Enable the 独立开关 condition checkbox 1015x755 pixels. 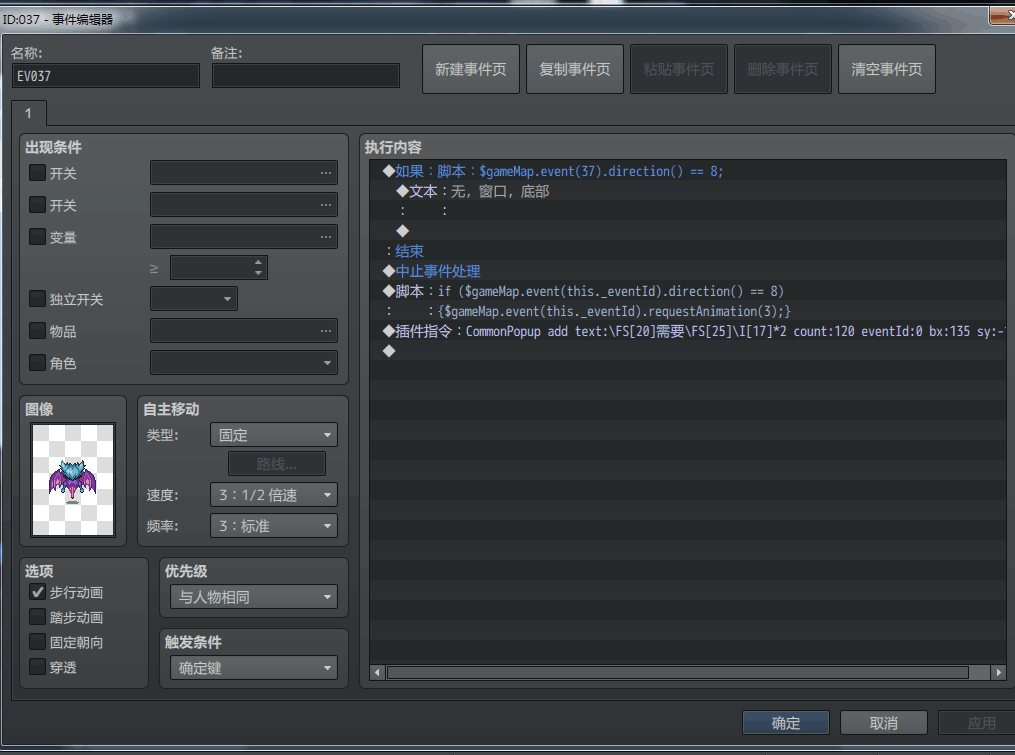38,299
